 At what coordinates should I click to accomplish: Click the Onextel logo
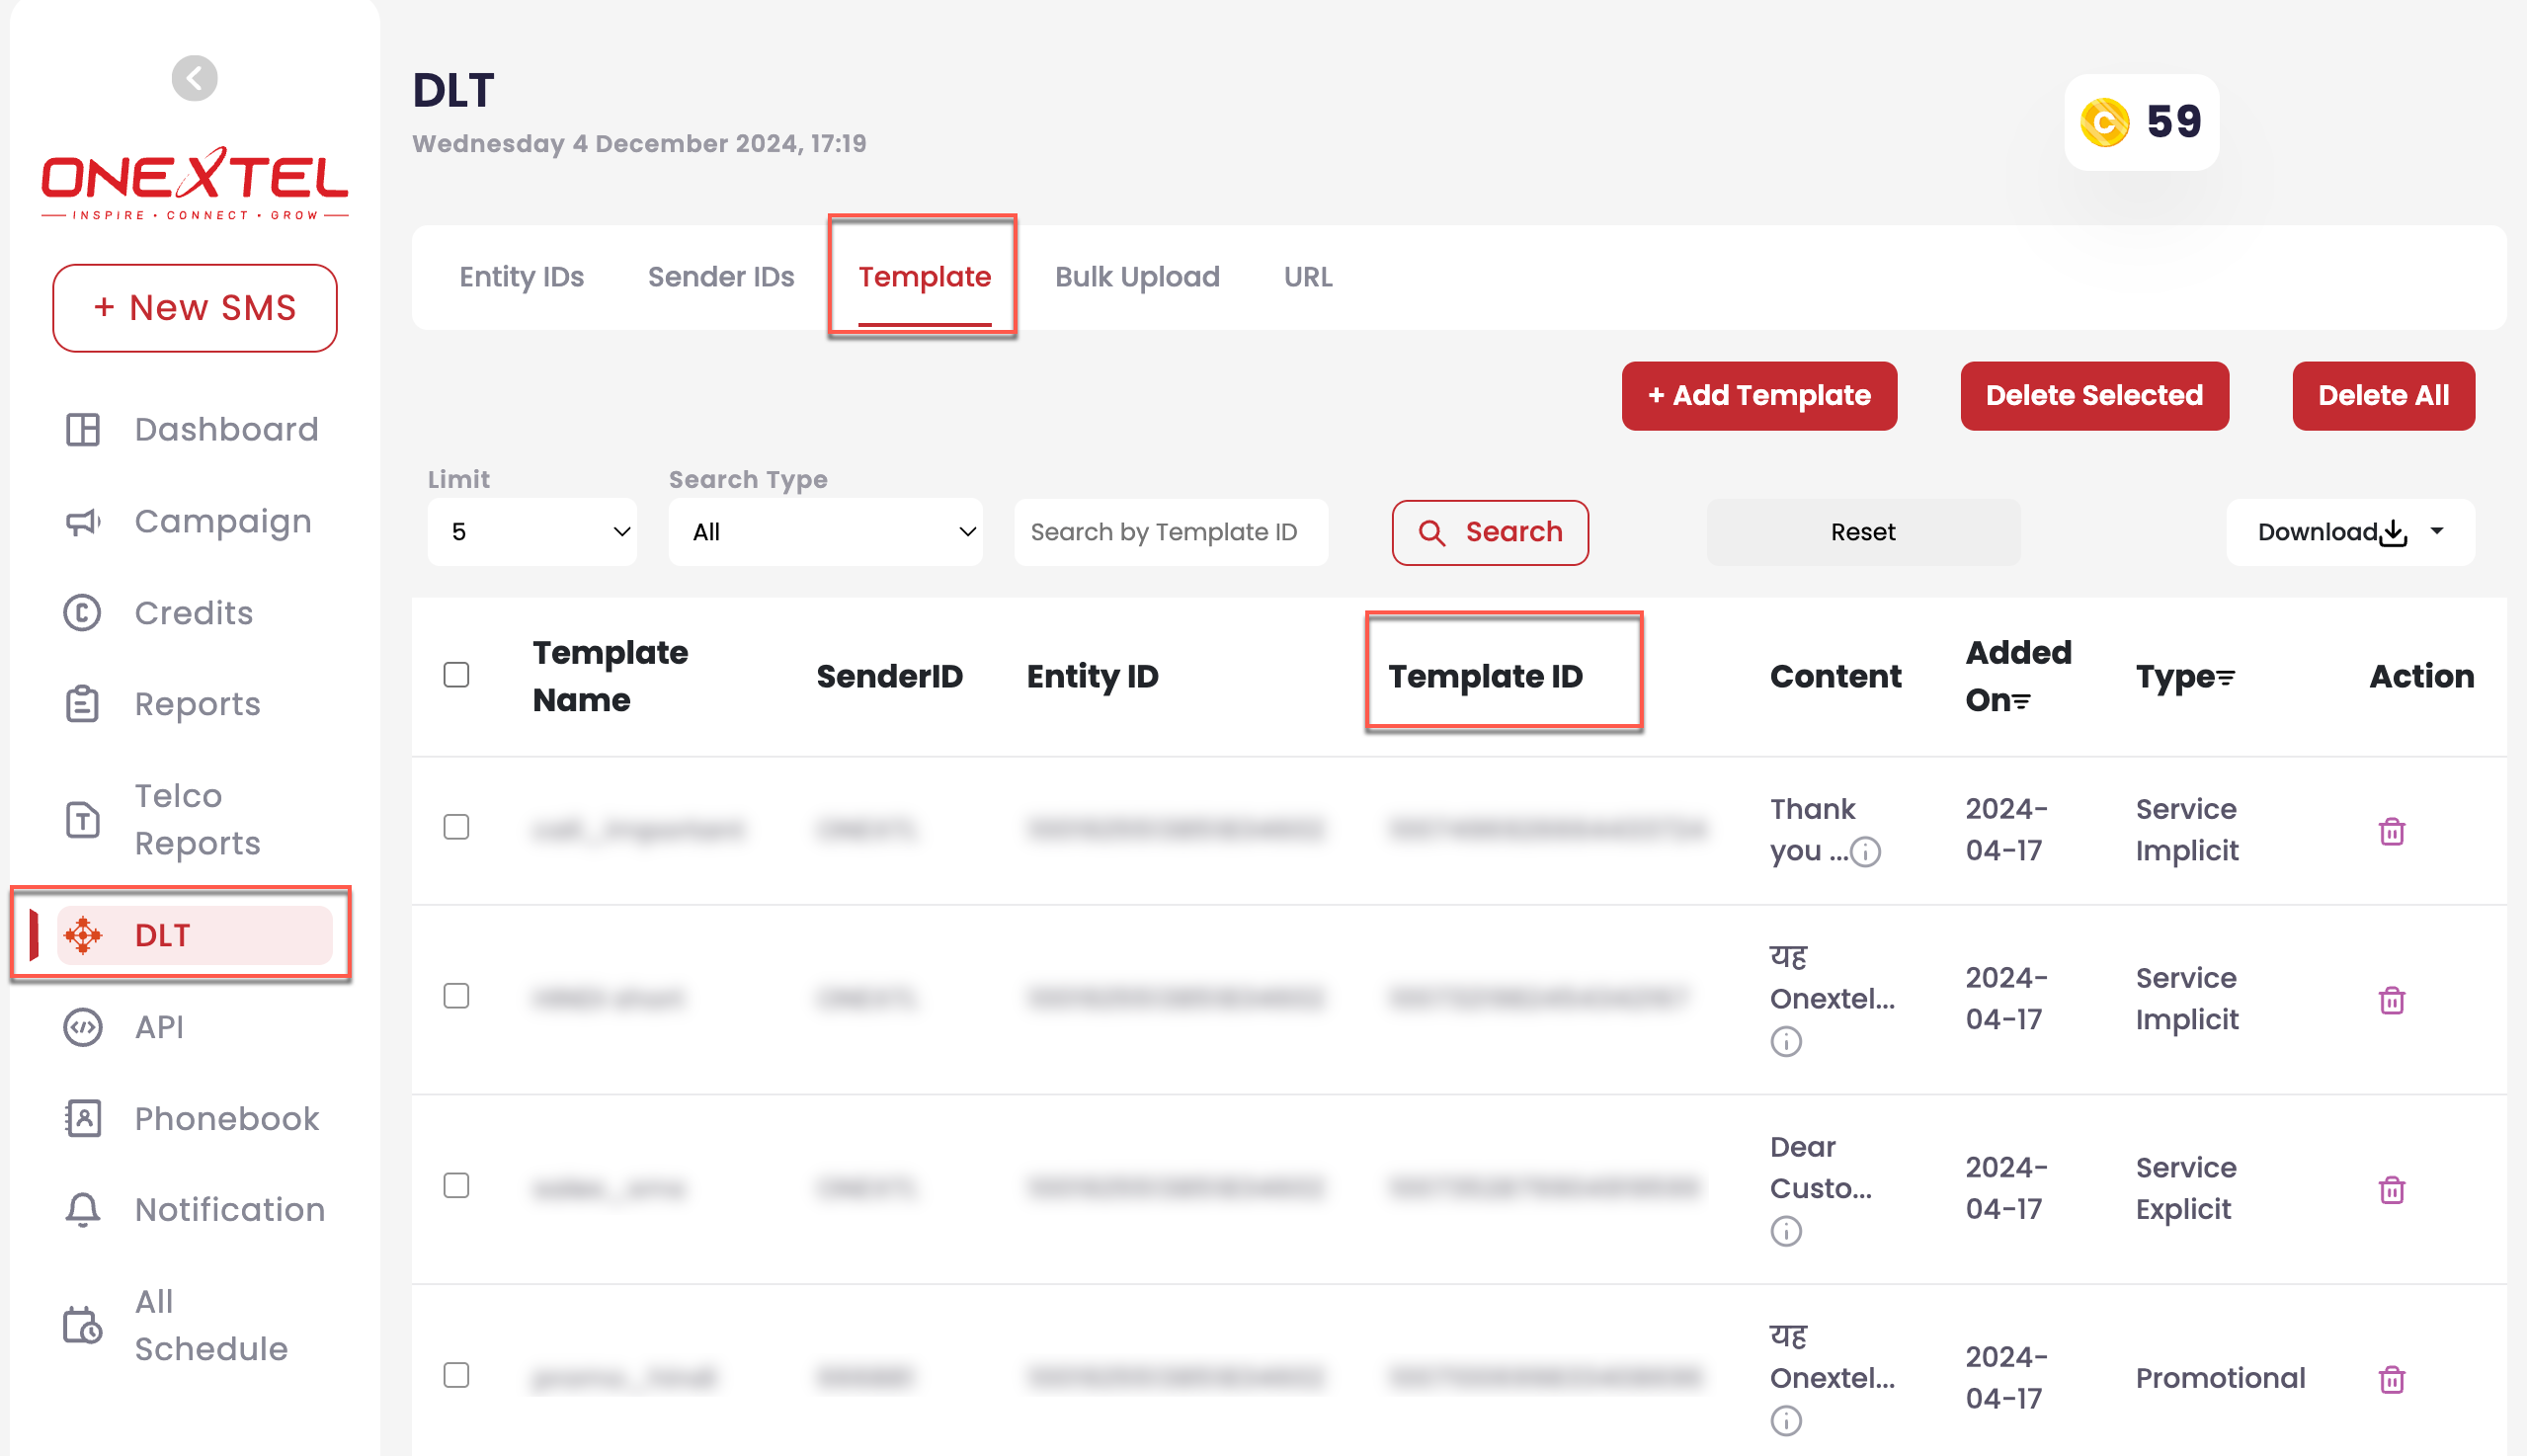194,184
